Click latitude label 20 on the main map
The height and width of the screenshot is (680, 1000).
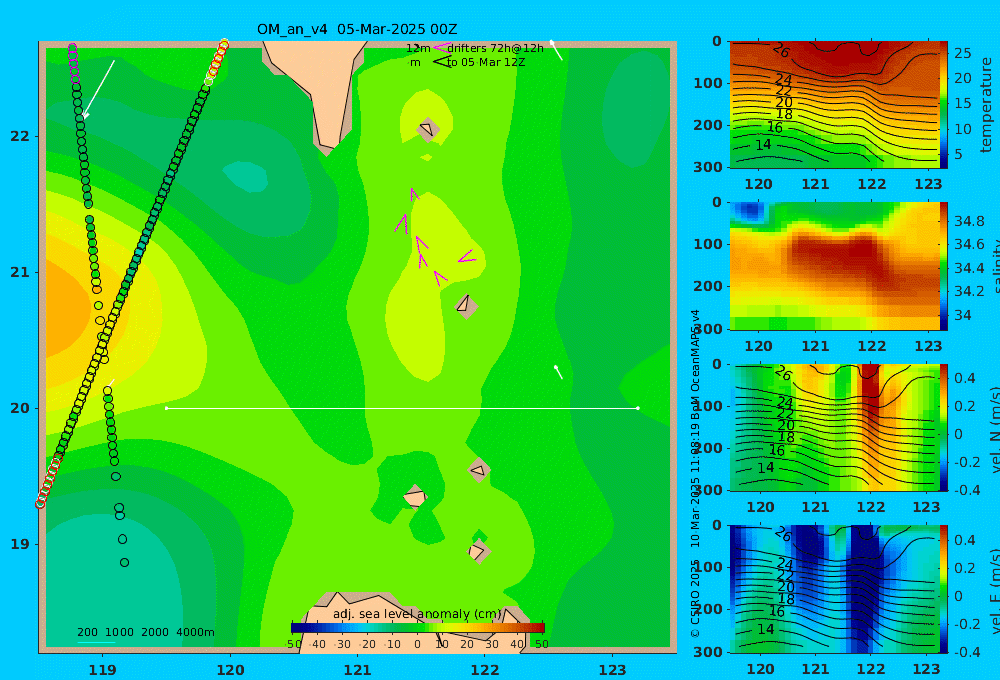pyautogui.click(x=20, y=408)
